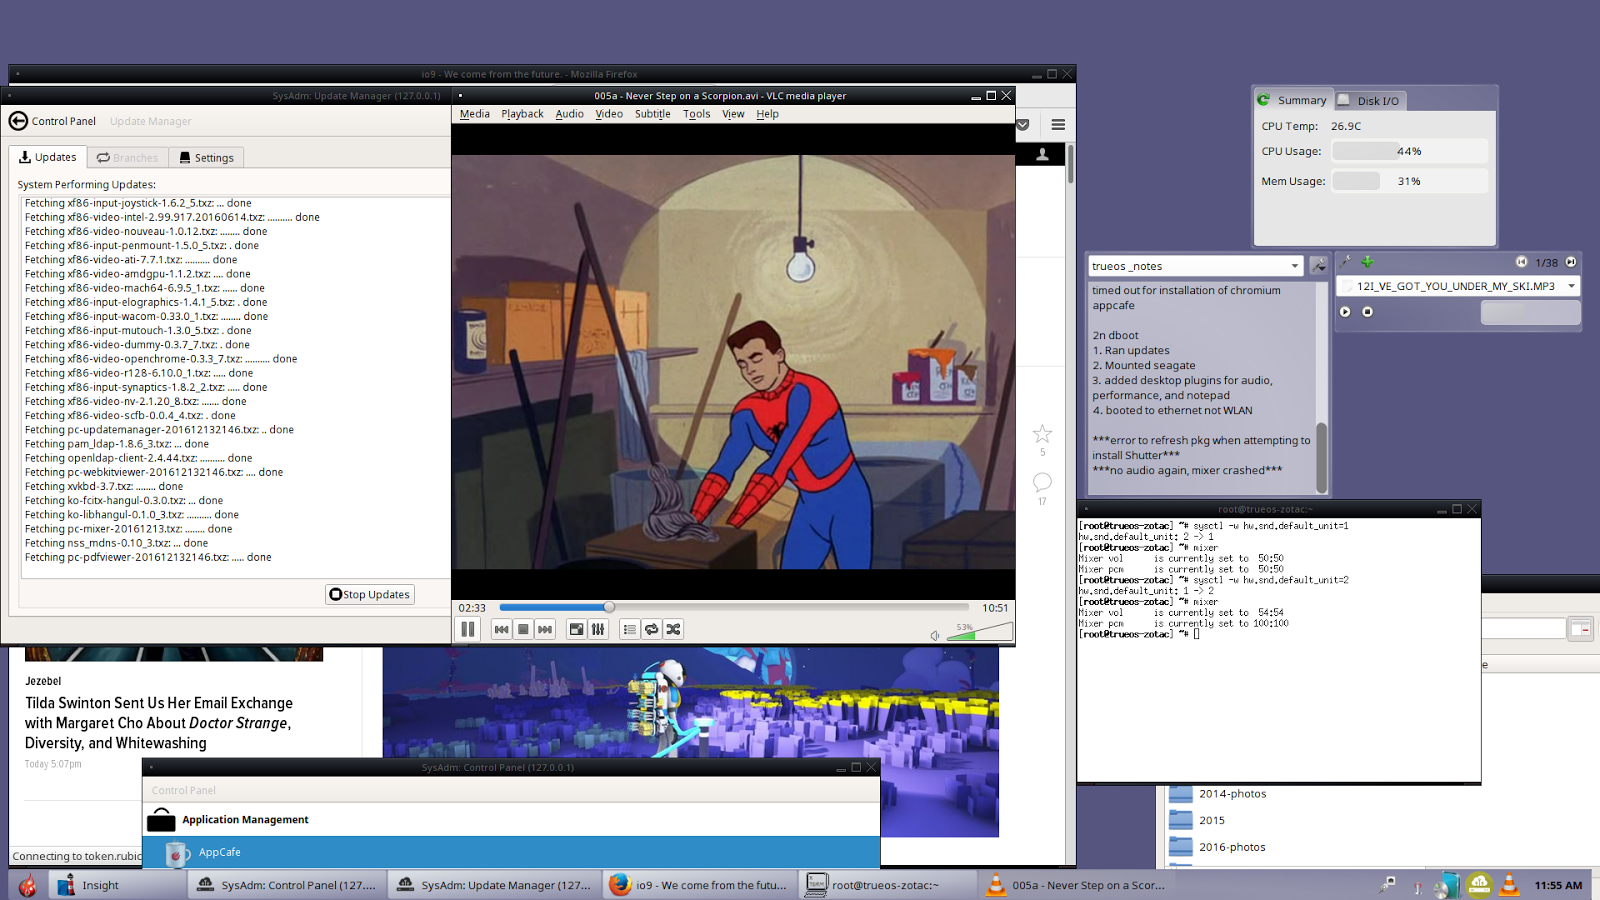This screenshot has width=1600, height=900.
Task: Click the Stop Updates button
Action: tap(370, 594)
